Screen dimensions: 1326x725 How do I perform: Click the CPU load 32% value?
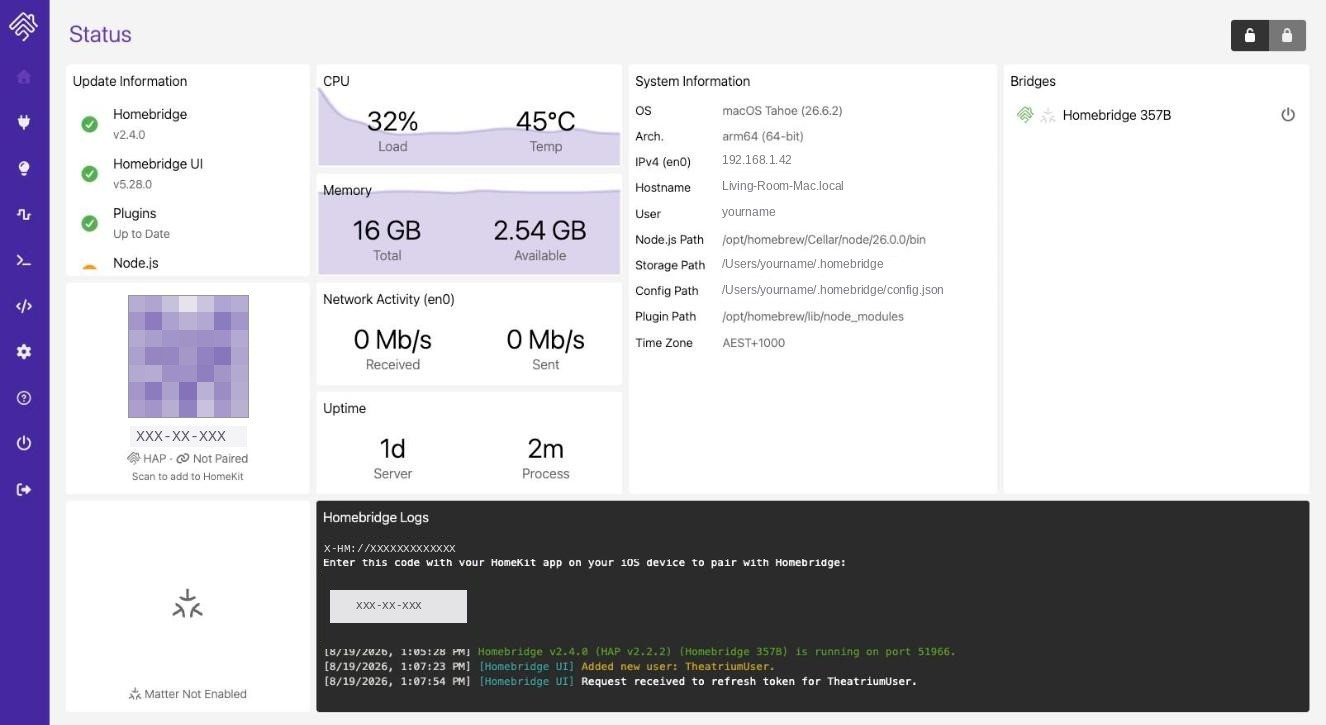click(x=392, y=121)
